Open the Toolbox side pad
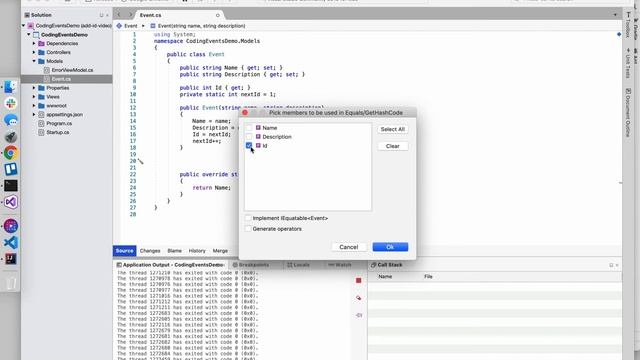The image size is (640, 360). [x=628, y=25]
